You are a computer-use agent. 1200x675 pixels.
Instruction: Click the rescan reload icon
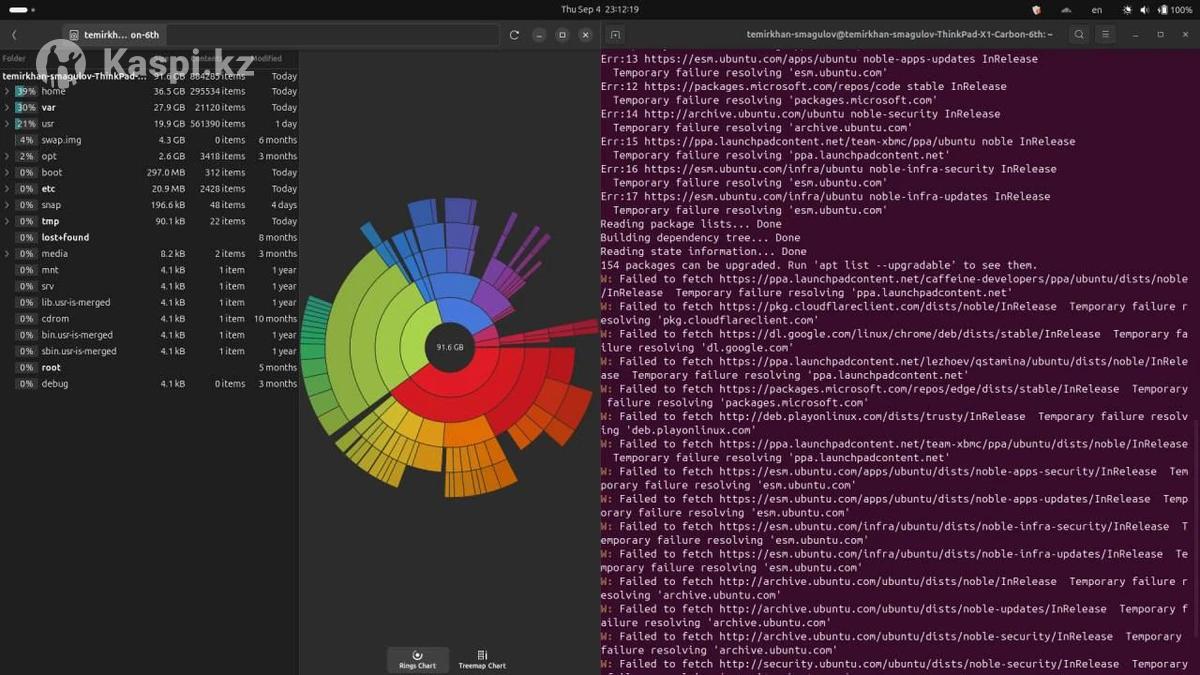[514, 35]
